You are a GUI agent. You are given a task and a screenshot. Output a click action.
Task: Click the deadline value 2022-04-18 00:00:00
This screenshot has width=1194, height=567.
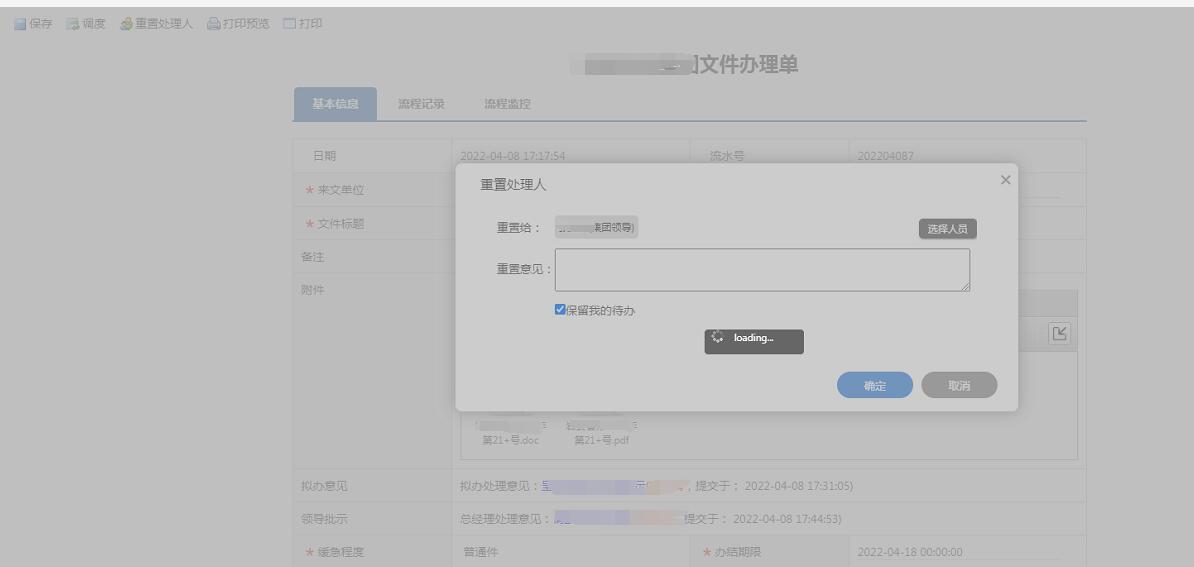pos(910,552)
